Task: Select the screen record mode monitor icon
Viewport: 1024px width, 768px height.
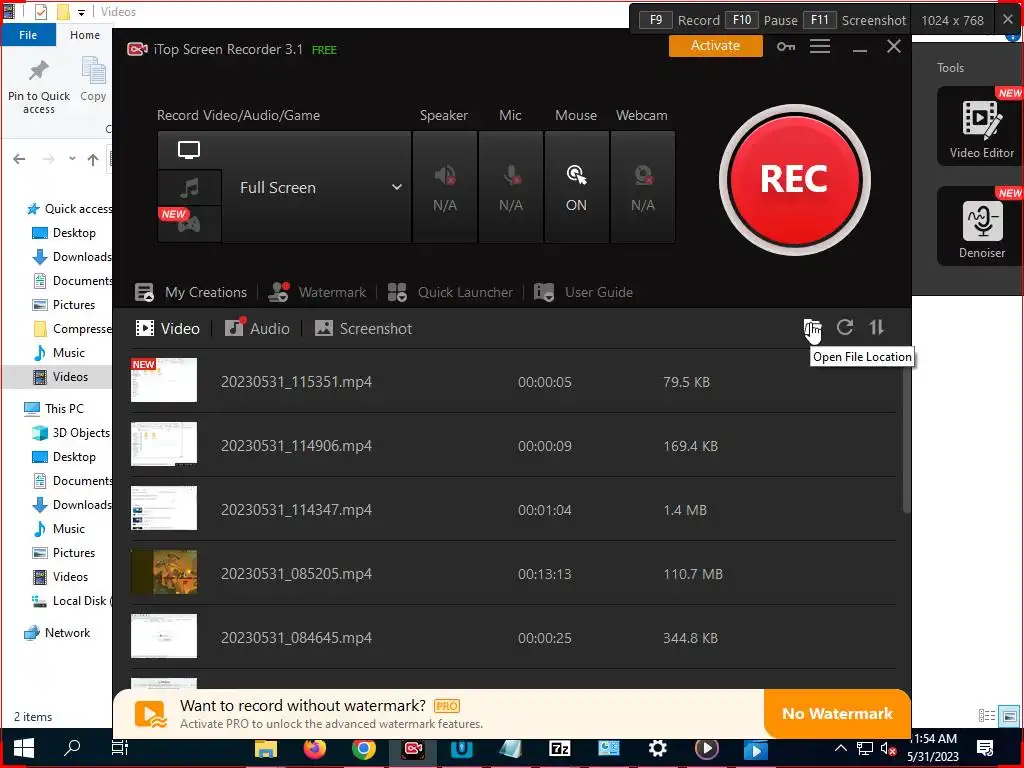Action: (x=189, y=150)
